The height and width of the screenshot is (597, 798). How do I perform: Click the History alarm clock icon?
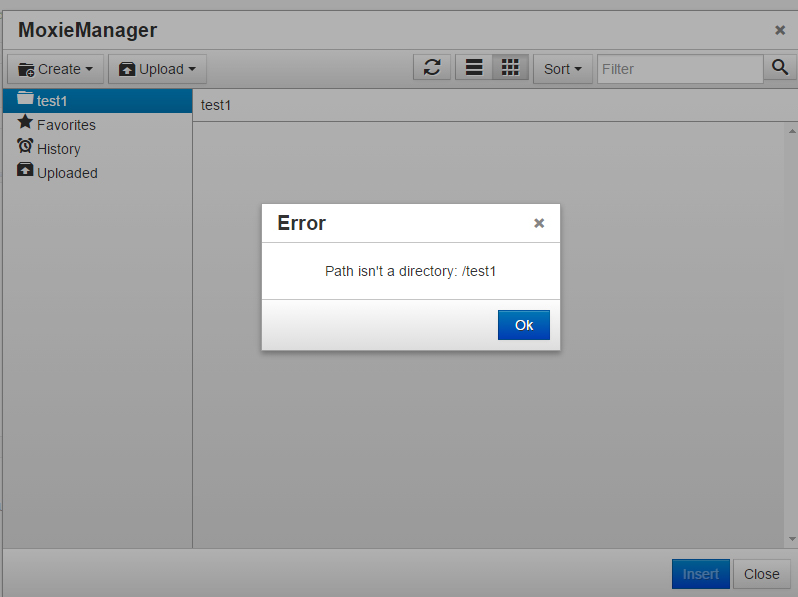coord(25,146)
